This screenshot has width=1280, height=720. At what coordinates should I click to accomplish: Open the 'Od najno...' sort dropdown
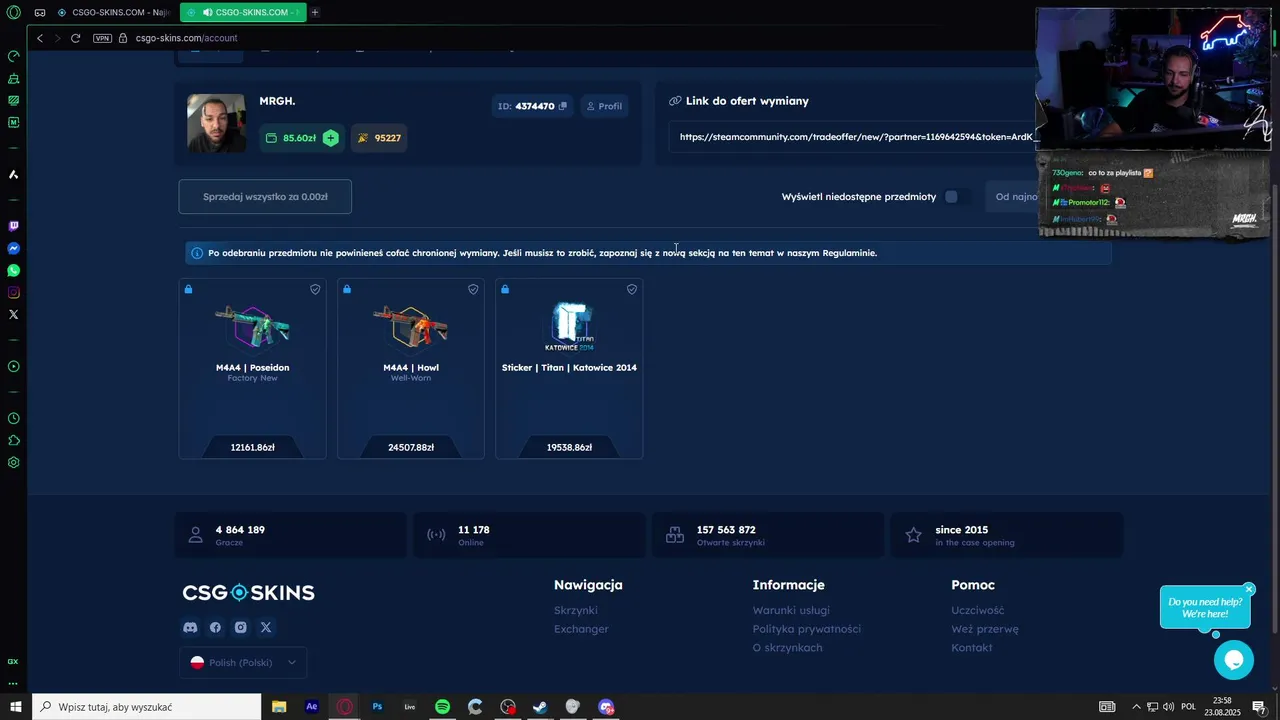pyautogui.click(x=1012, y=197)
